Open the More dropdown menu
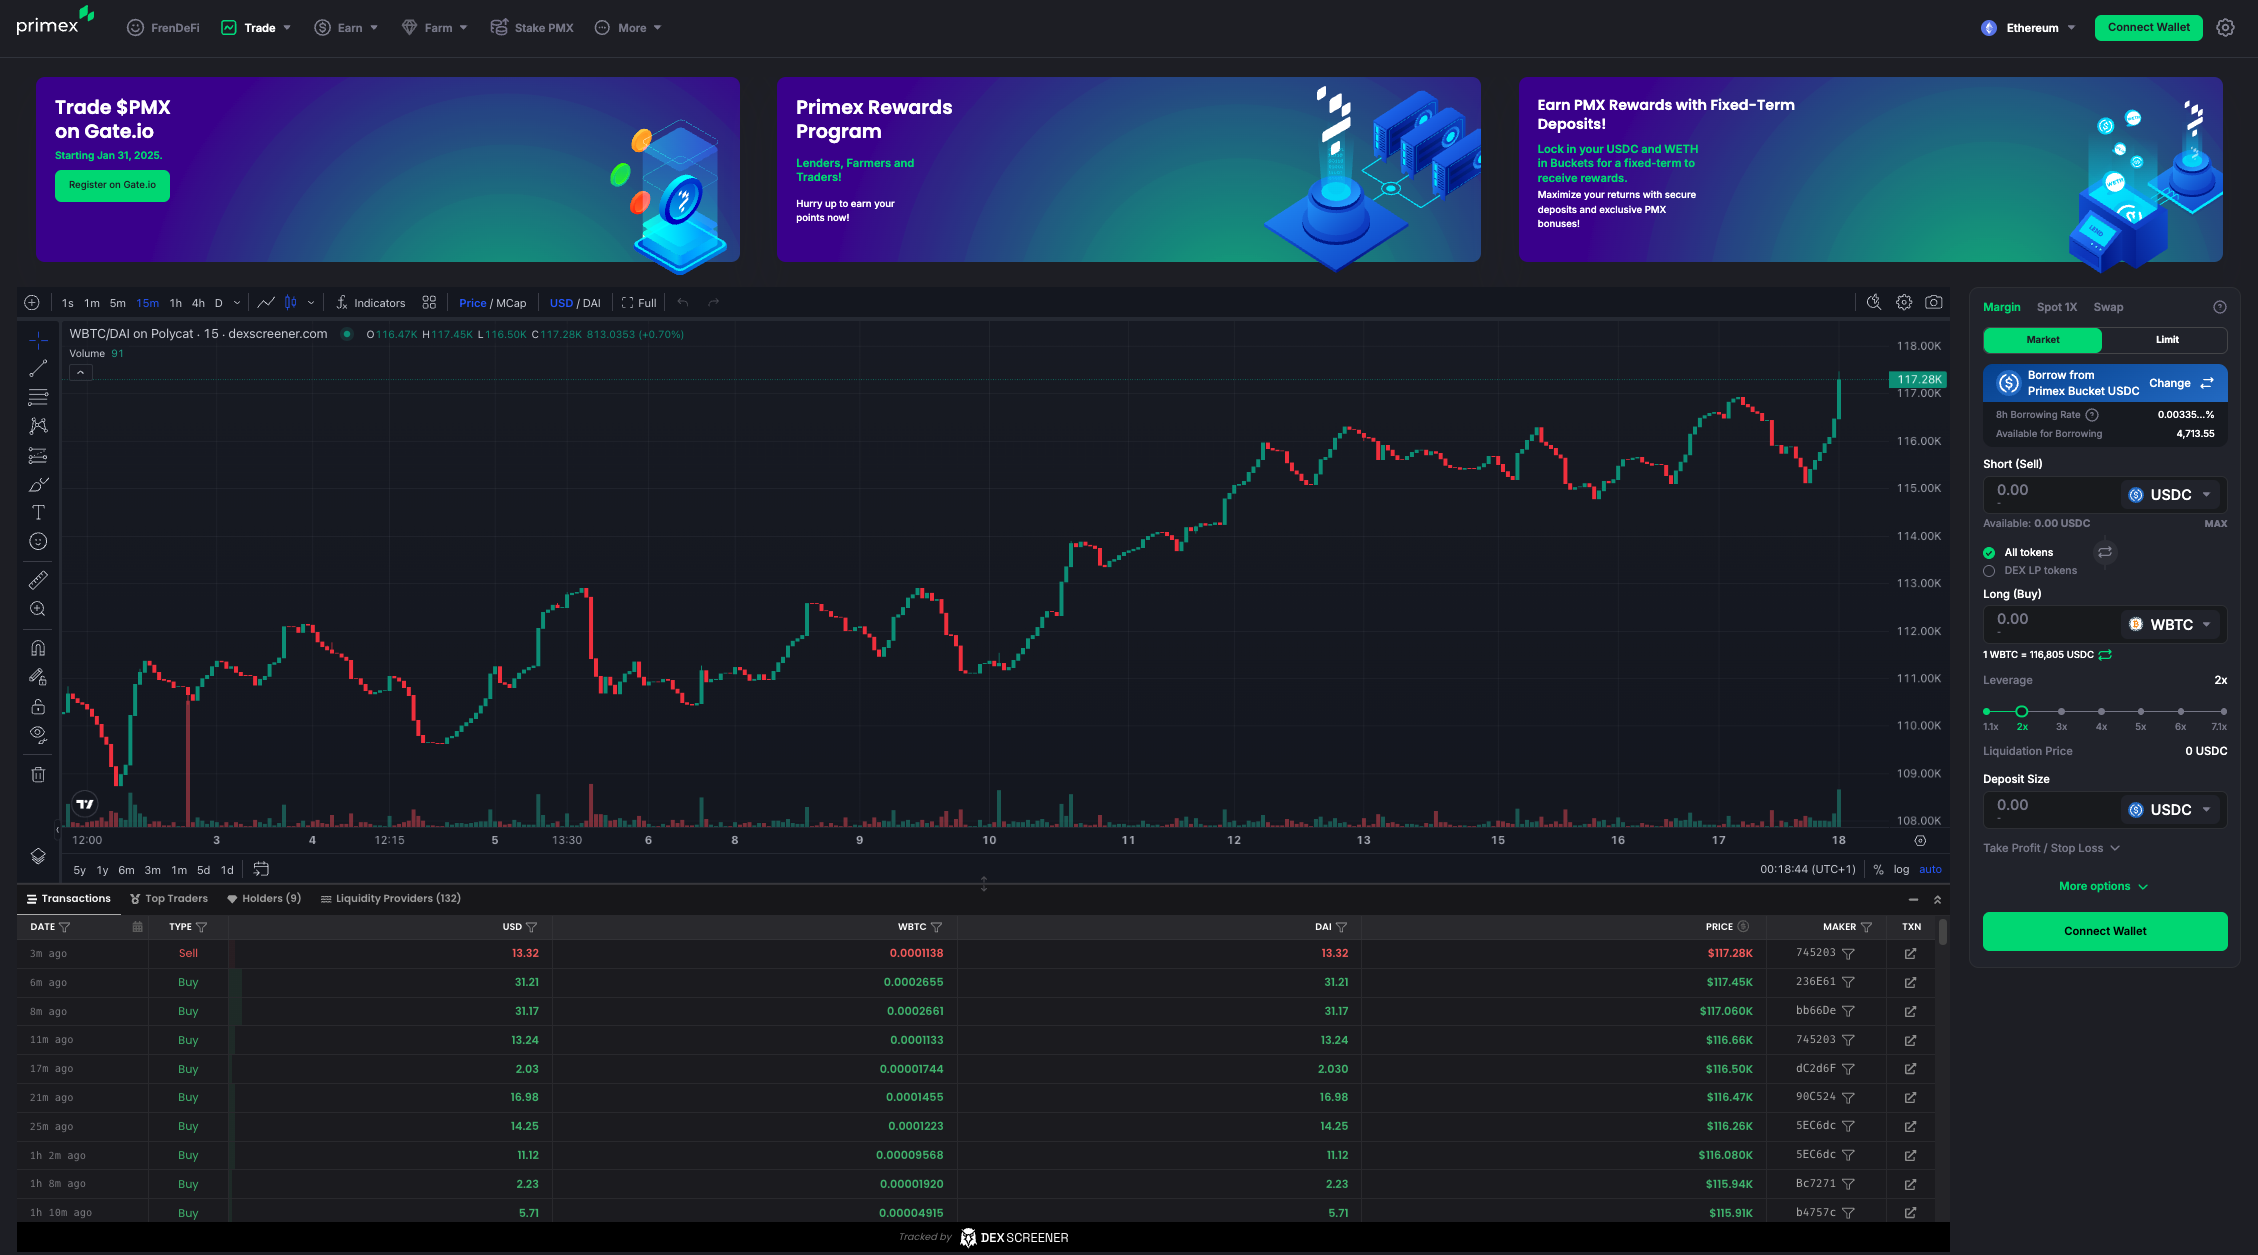The height and width of the screenshot is (1255, 2258). tap(628, 28)
